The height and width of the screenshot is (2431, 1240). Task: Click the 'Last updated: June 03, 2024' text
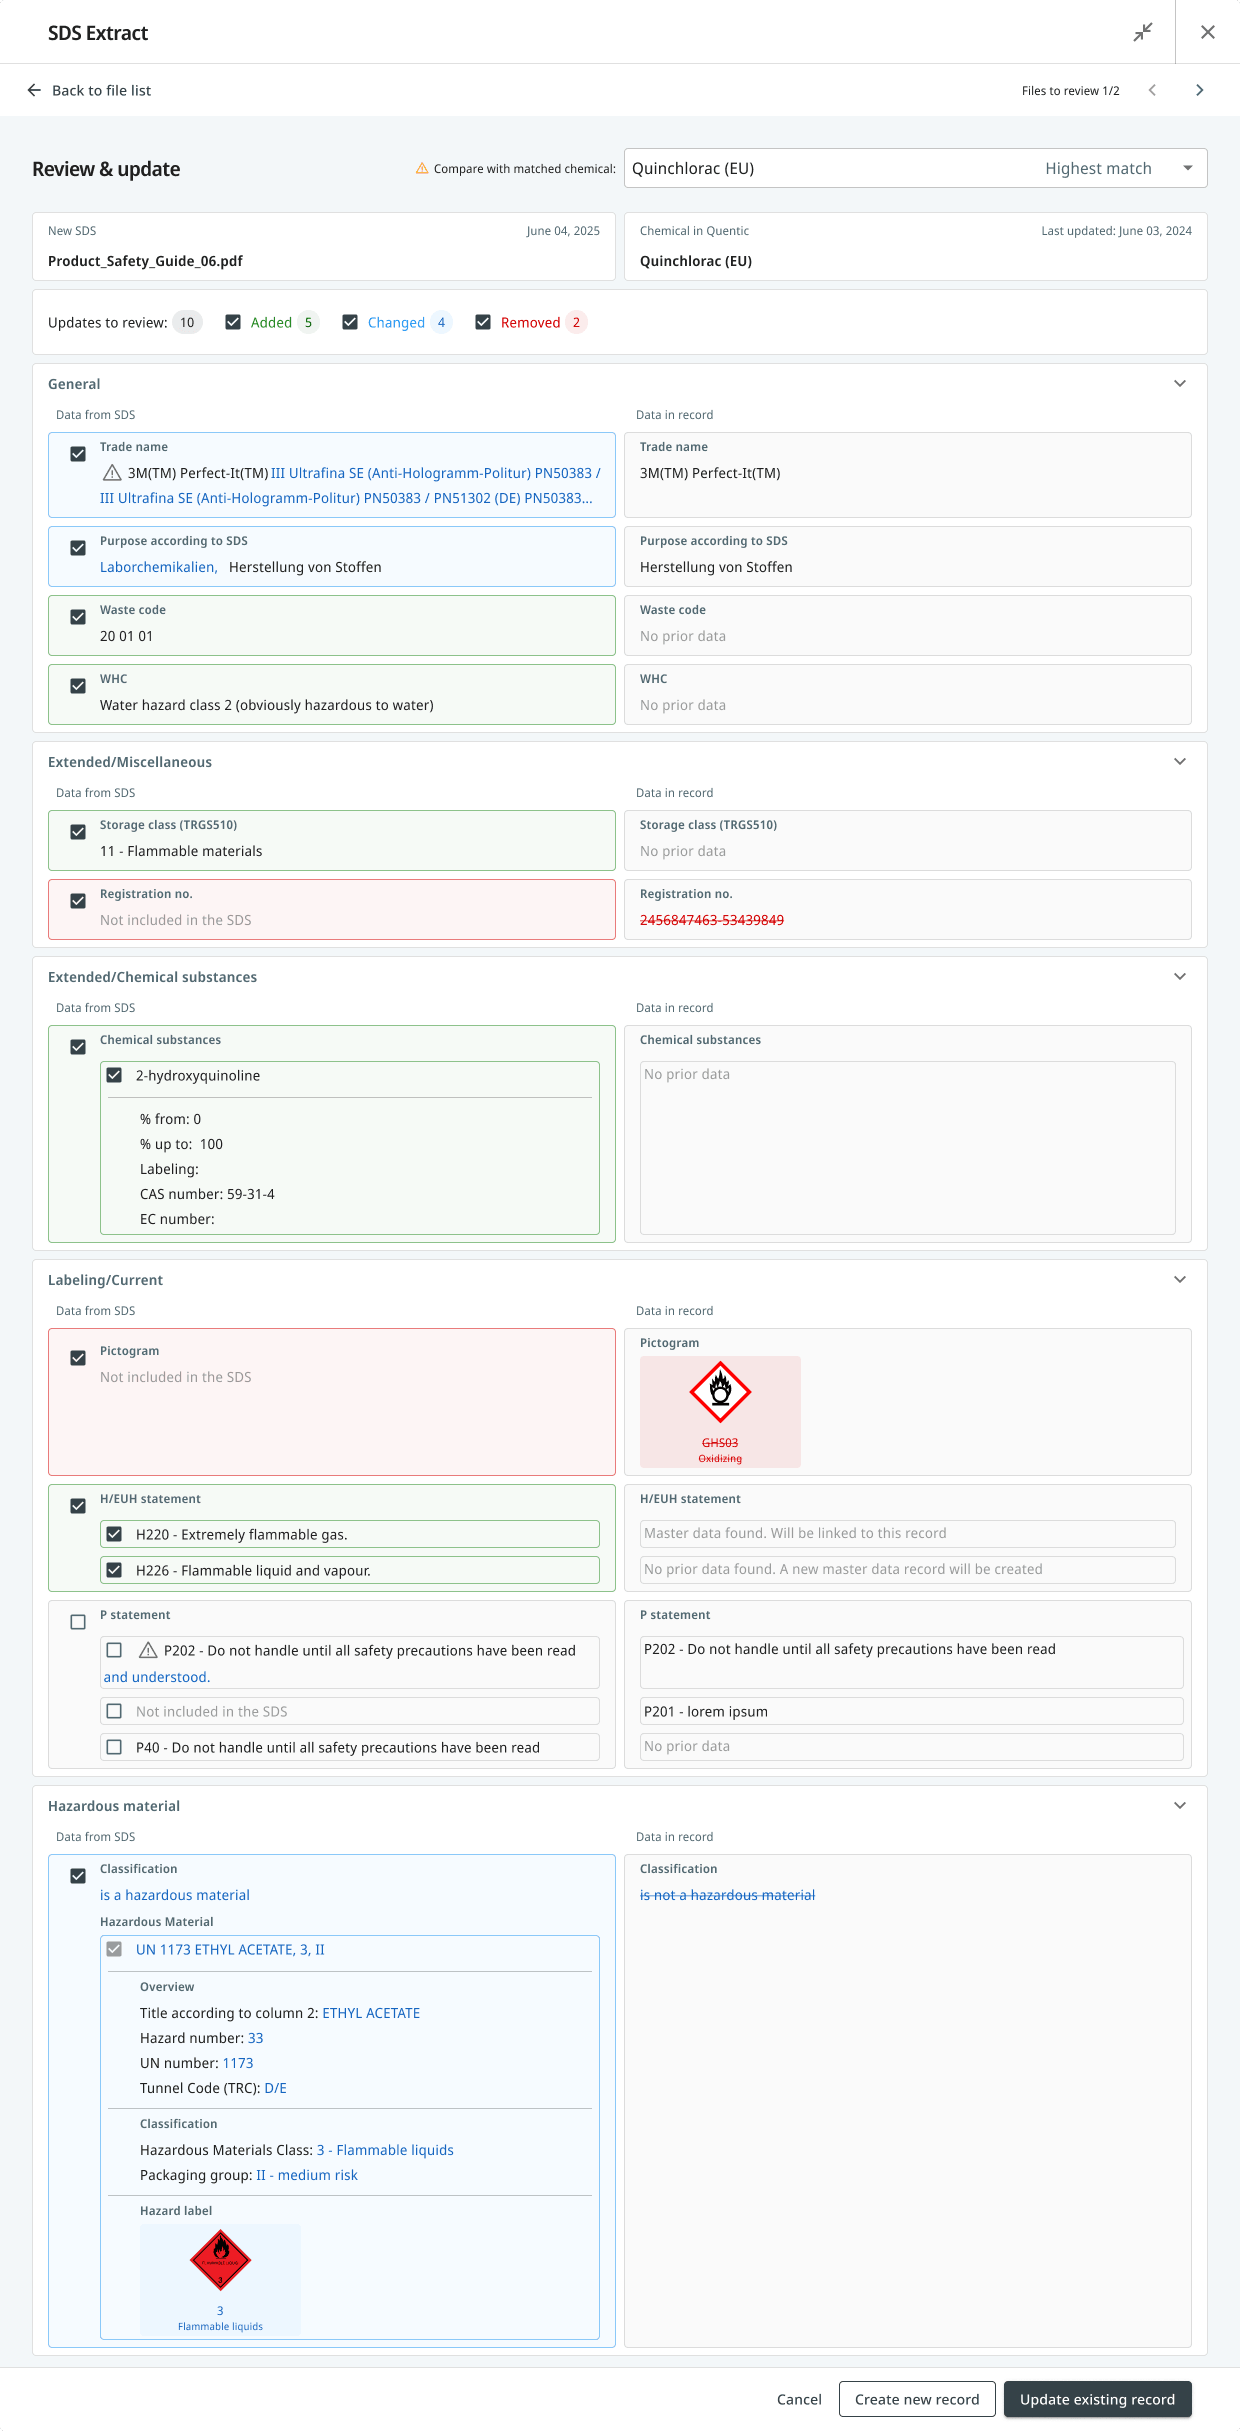coord(1116,231)
